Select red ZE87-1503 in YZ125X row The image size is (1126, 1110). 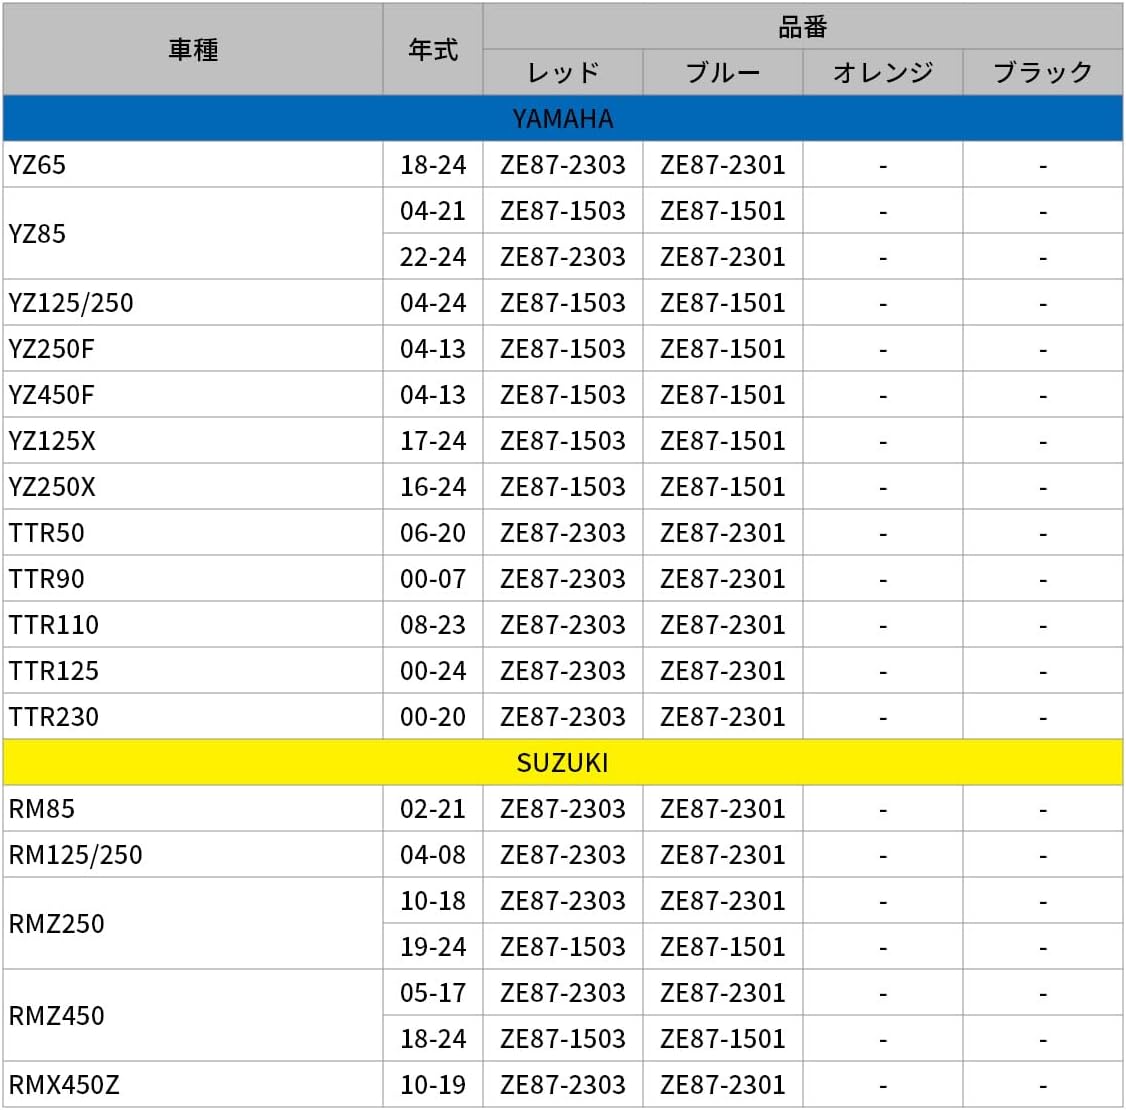(x=563, y=441)
